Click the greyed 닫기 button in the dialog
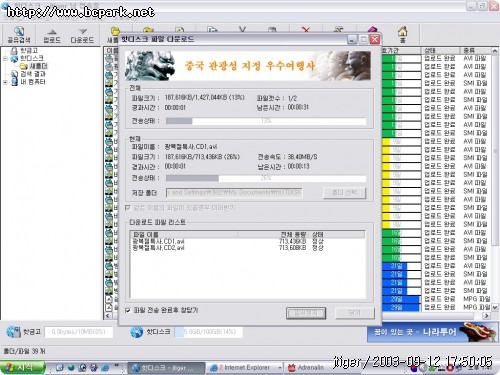The height and width of the screenshot is (375, 500). (x=355, y=313)
